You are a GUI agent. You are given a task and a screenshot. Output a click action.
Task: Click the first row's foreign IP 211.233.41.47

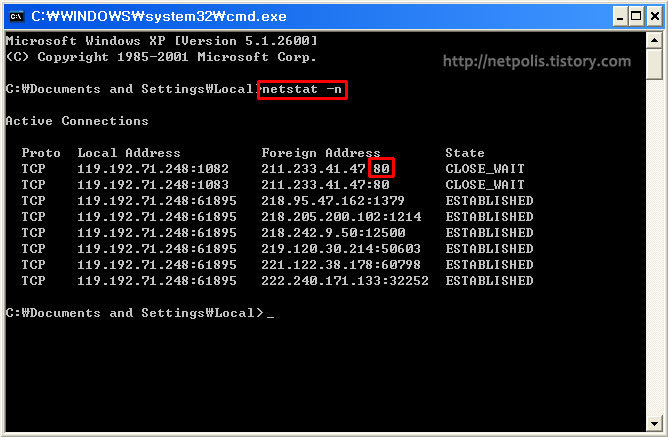pos(314,169)
